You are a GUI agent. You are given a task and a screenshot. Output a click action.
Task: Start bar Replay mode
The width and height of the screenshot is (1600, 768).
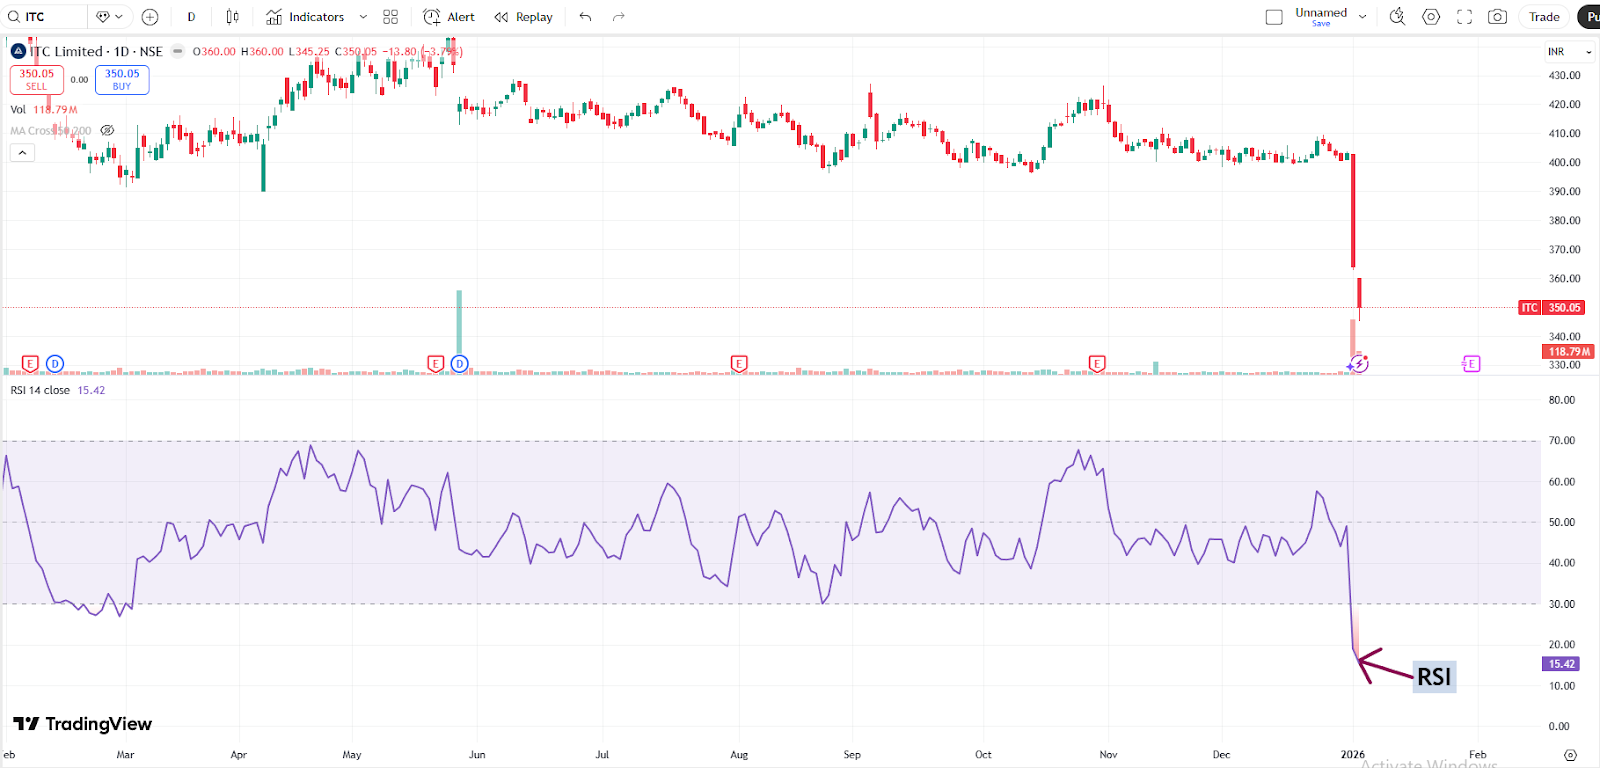(523, 17)
